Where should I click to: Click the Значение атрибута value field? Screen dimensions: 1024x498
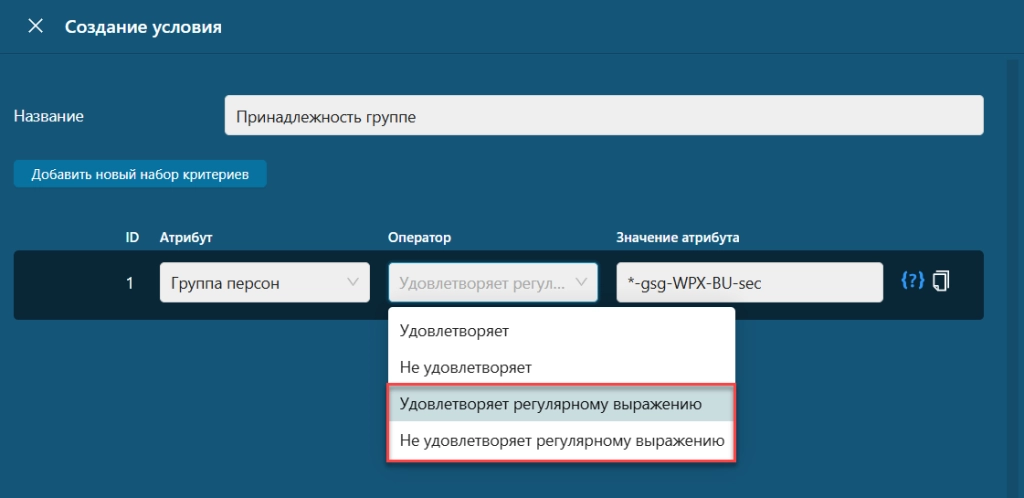click(749, 283)
